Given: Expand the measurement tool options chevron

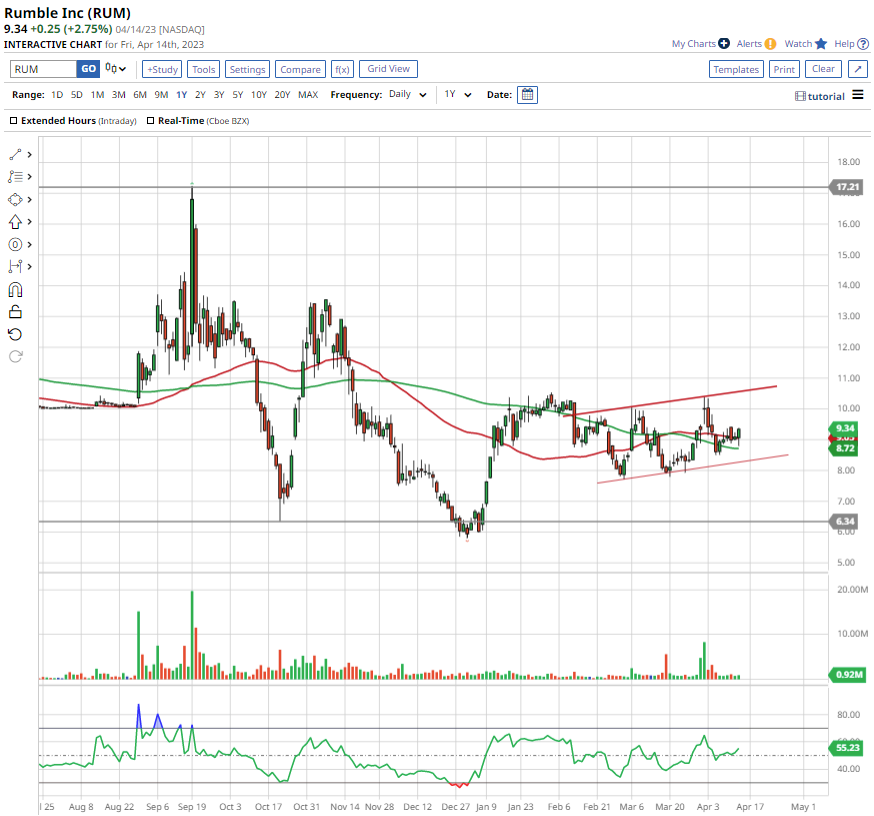Looking at the screenshot, I should pos(30,266).
